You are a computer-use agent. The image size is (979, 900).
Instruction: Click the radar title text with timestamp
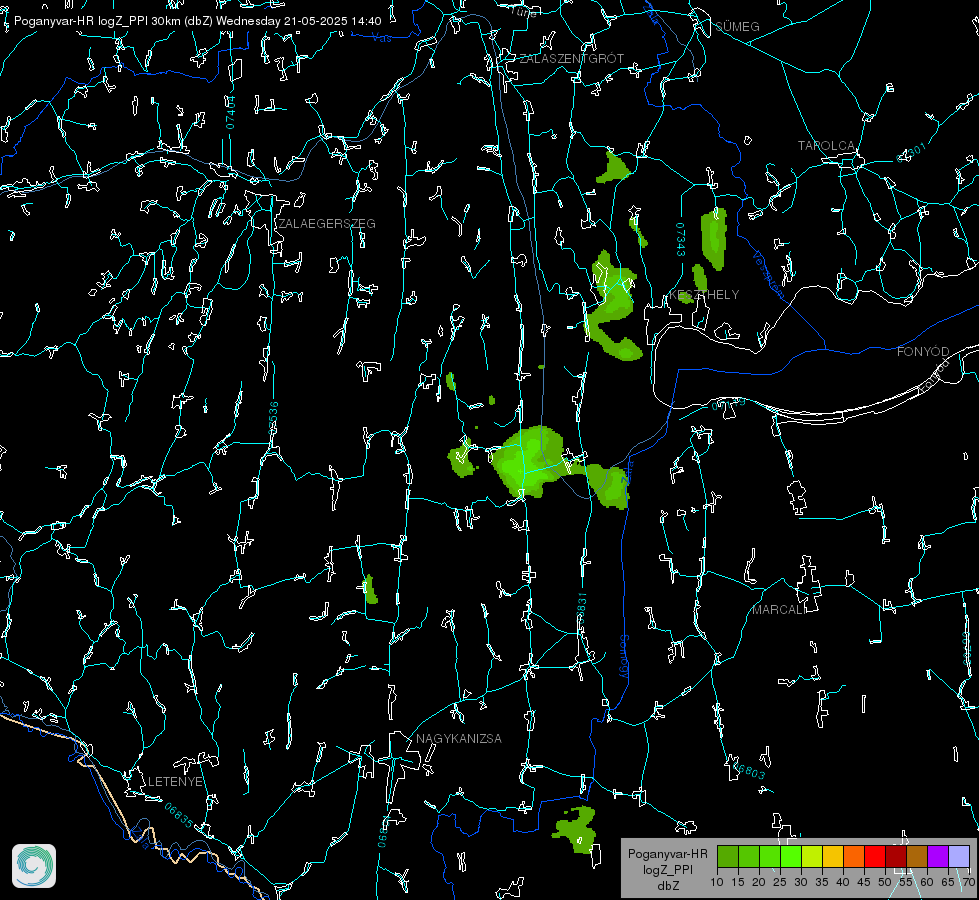(197, 21)
